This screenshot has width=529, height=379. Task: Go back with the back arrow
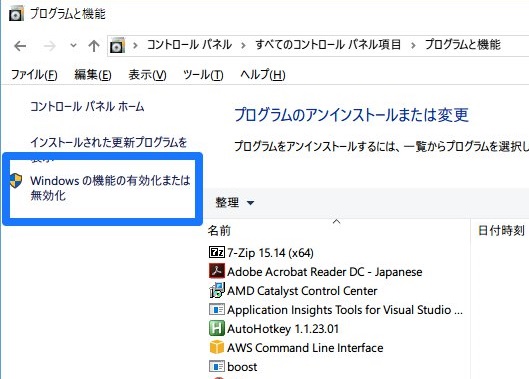coord(20,46)
